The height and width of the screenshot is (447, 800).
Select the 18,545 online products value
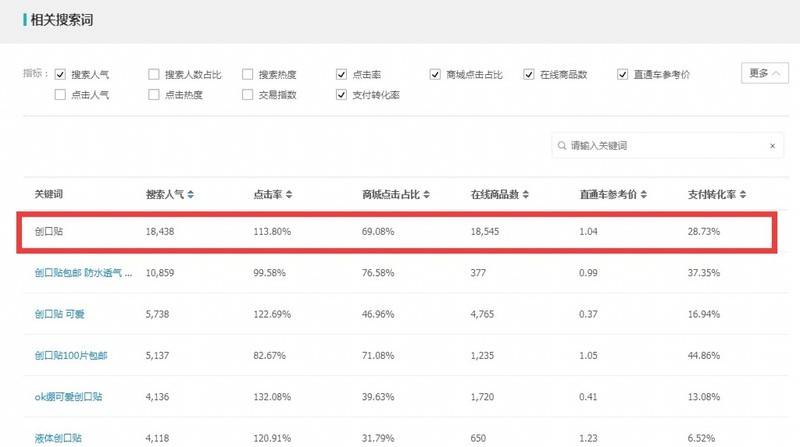tap(485, 232)
